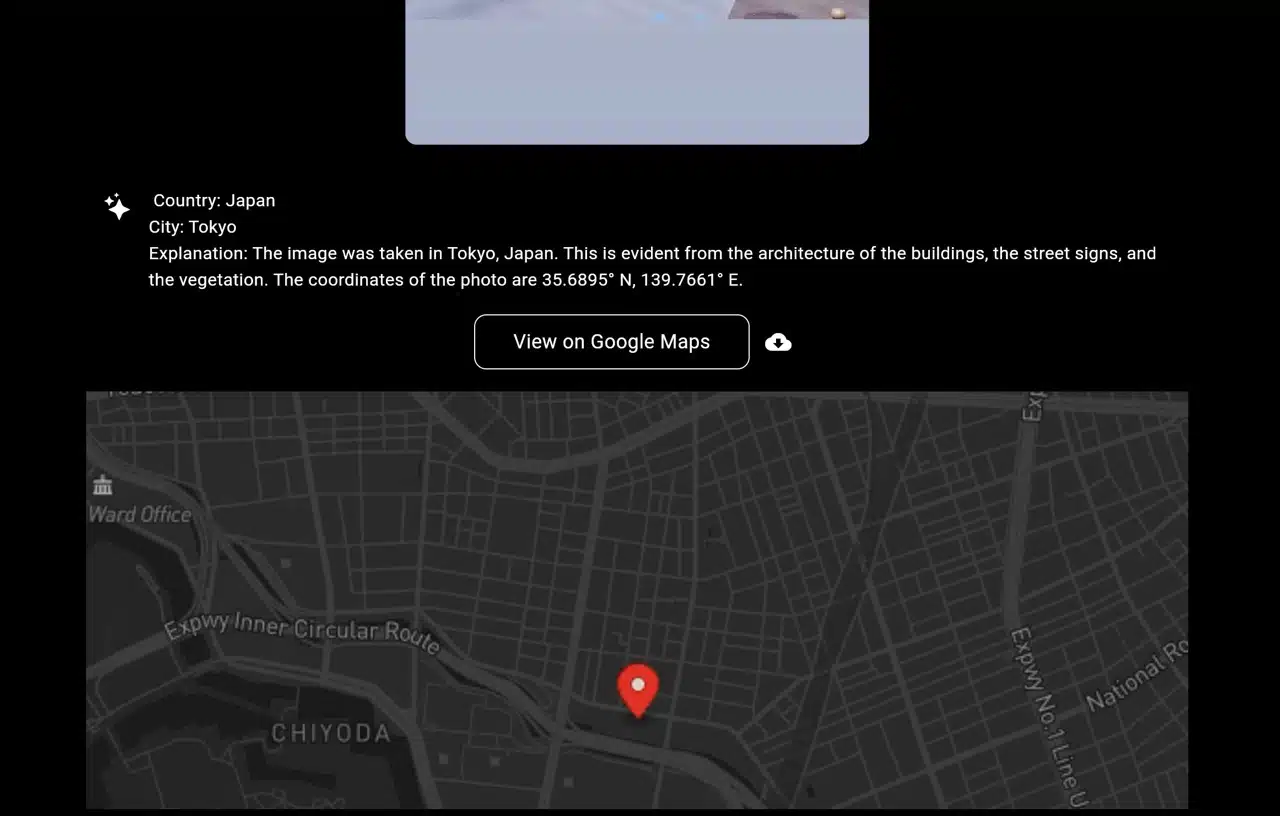Click the Country: Japan result line

tap(214, 200)
